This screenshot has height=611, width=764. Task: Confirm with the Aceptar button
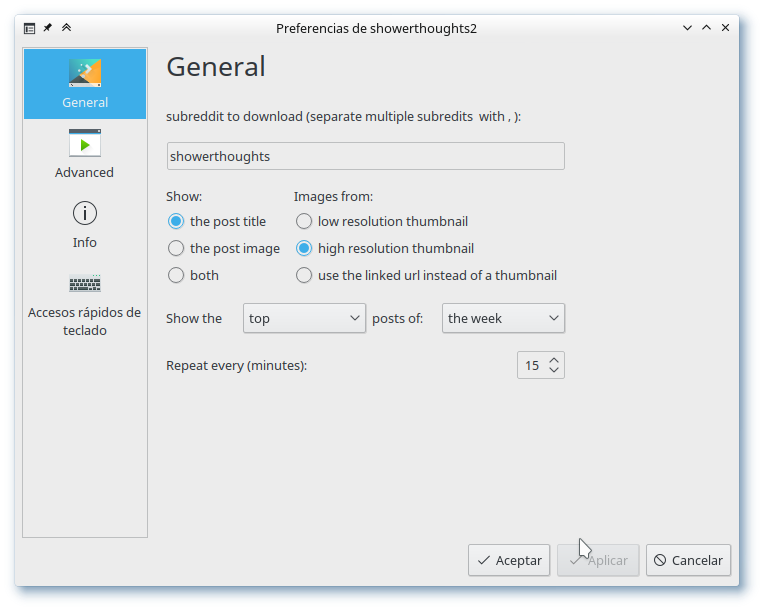[x=509, y=560]
